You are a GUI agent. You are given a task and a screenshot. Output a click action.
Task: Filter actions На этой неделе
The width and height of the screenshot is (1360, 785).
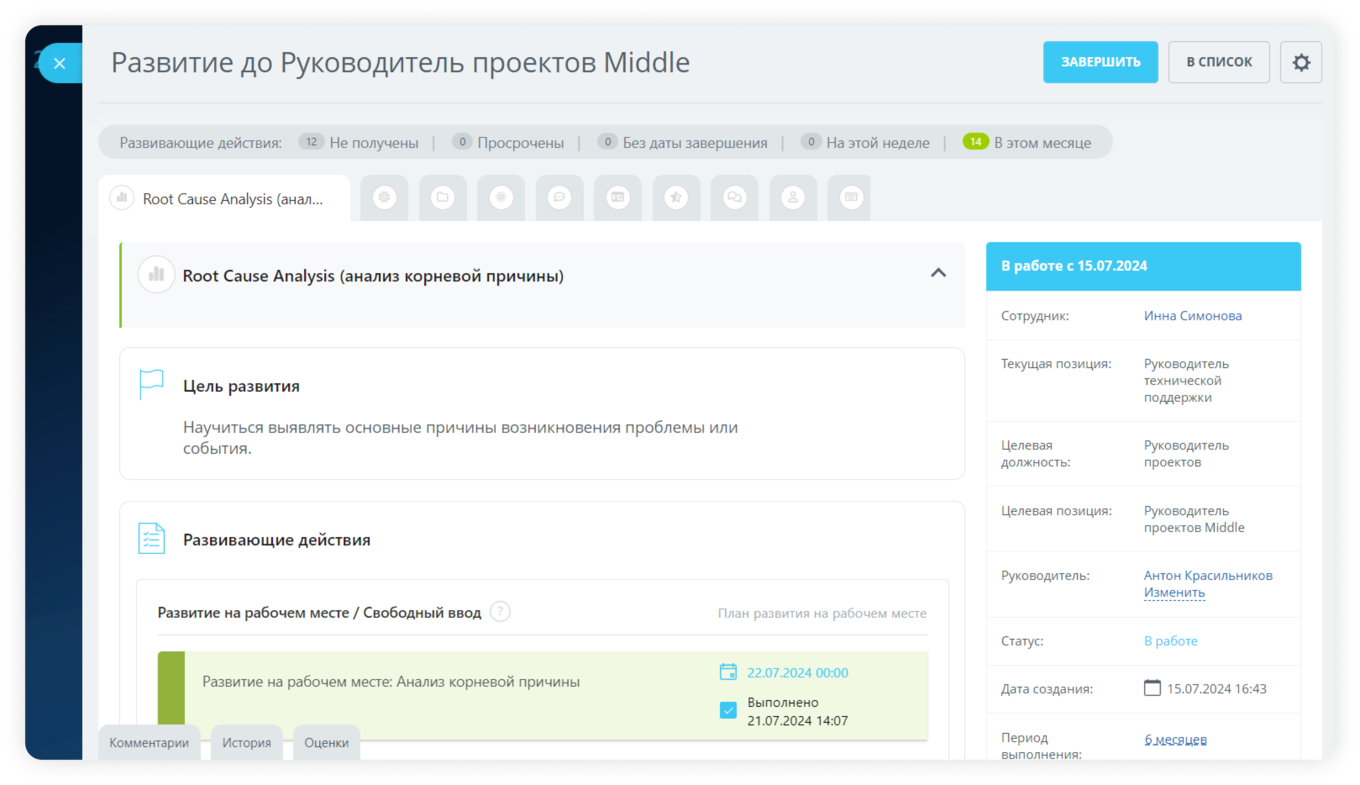point(865,143)
